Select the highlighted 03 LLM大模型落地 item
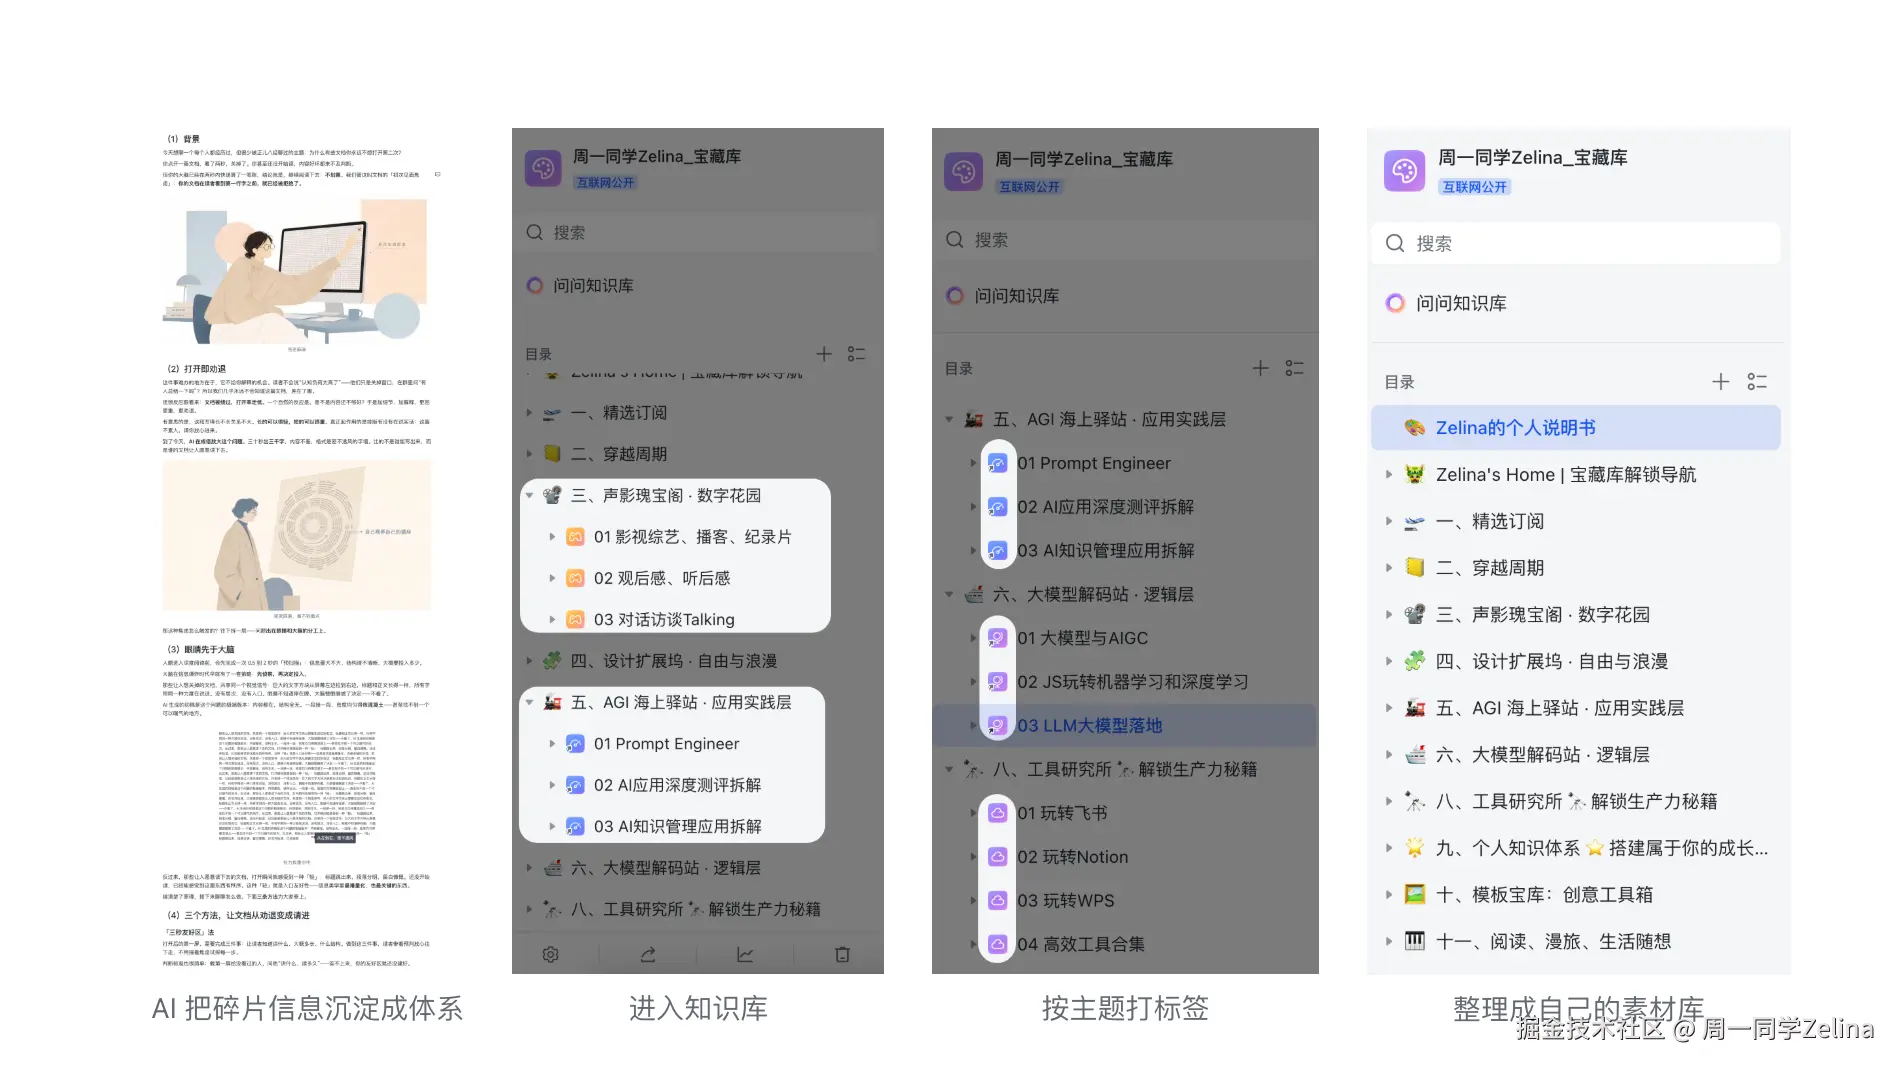The width and height of the screenshot is (1902, 1070). click(1090, 726)
